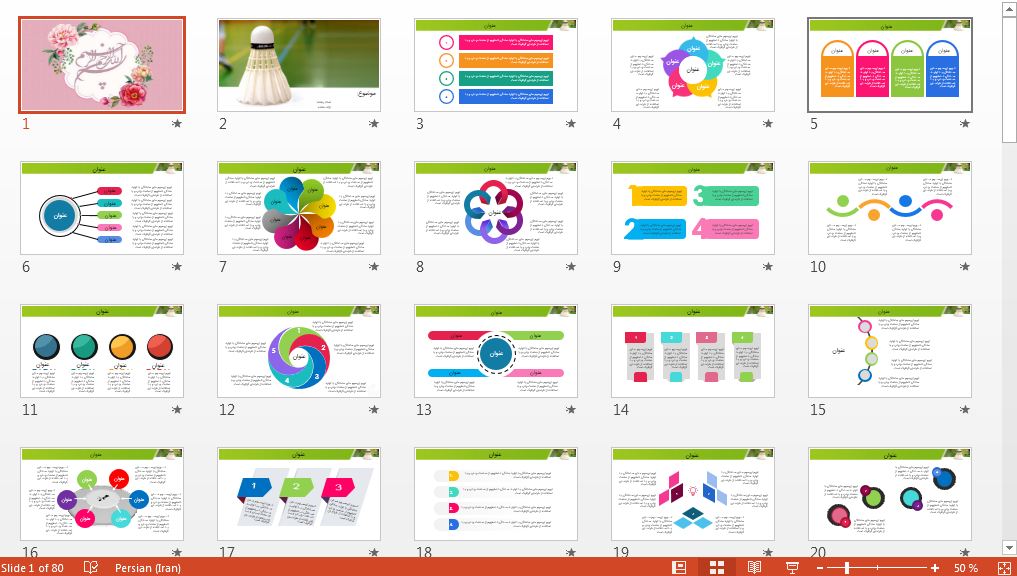Viewport: 1017px width, 576px height.
Task: Select slide 9 with four numbered boxes
Action: click(x=692, y=208)
